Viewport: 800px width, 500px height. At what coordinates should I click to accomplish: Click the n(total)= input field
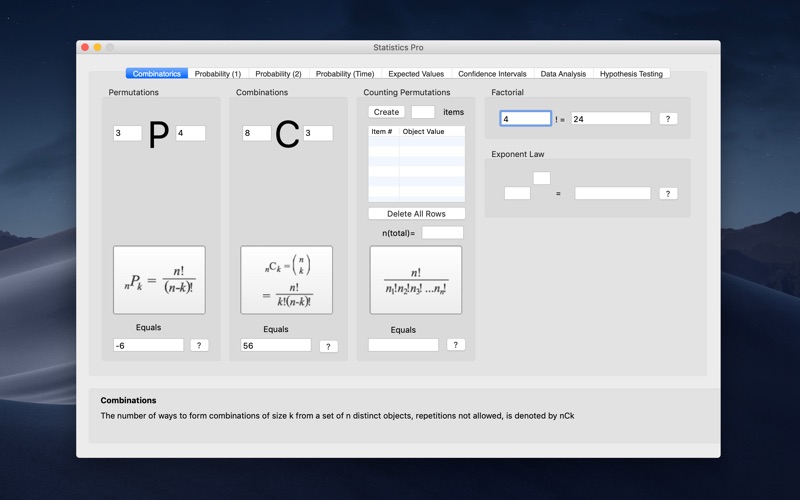coord(442,233)
